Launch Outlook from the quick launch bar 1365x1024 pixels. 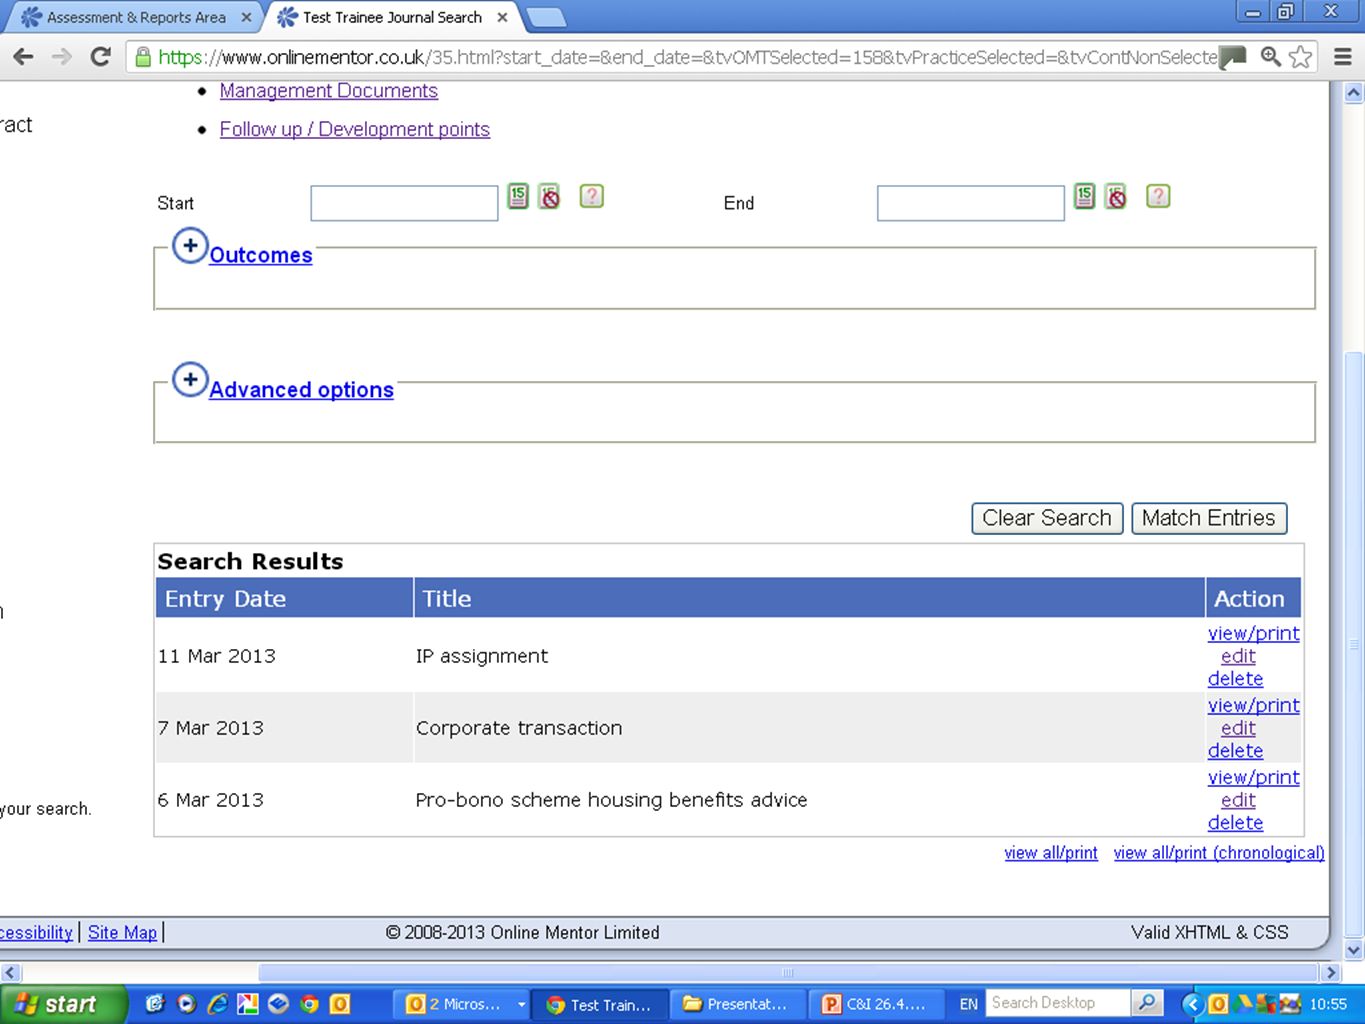tap(340, 1004)
